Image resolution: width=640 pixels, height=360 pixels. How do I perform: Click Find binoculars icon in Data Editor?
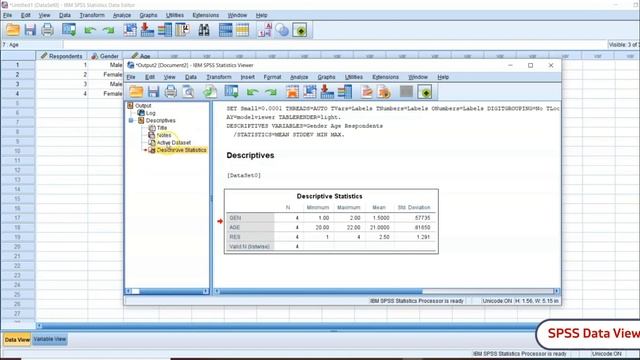[204, 30]
